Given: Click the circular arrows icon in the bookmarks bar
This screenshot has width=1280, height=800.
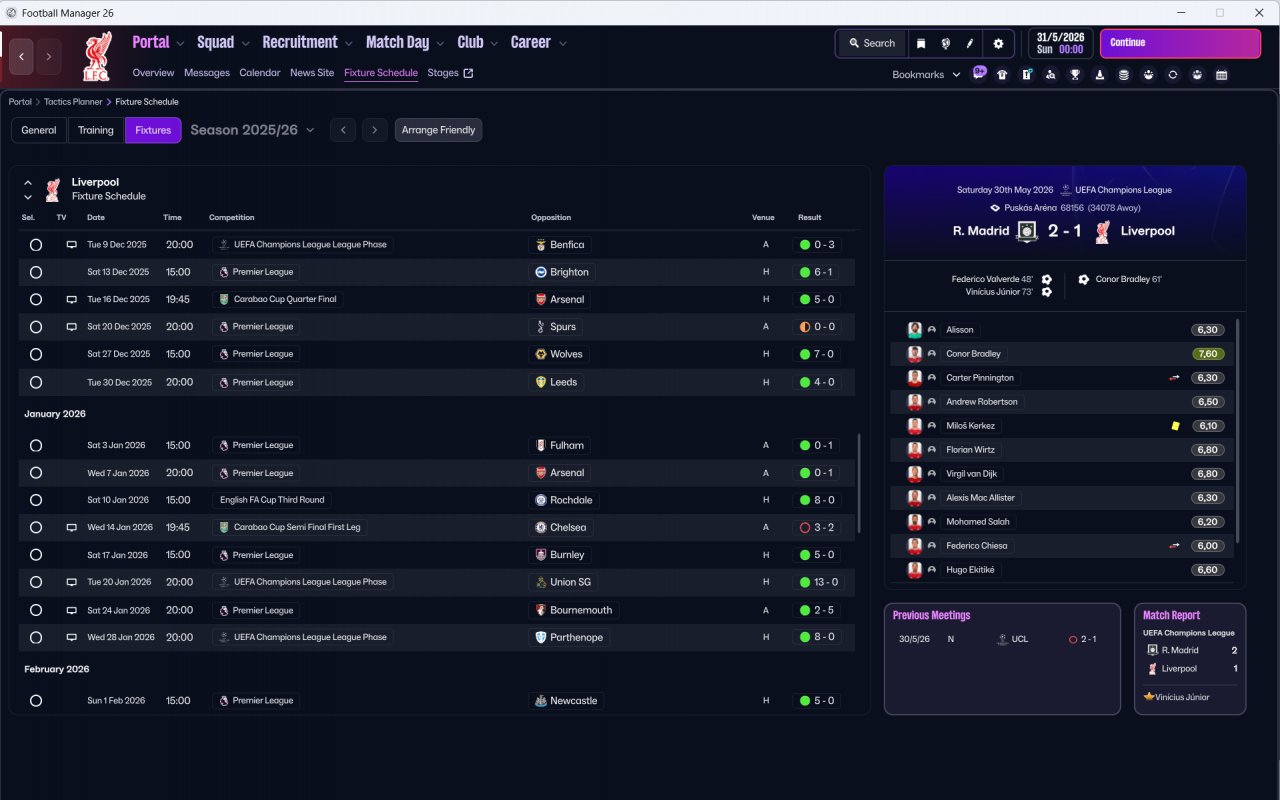Looking at the screenshot, I should [1173, 74].
